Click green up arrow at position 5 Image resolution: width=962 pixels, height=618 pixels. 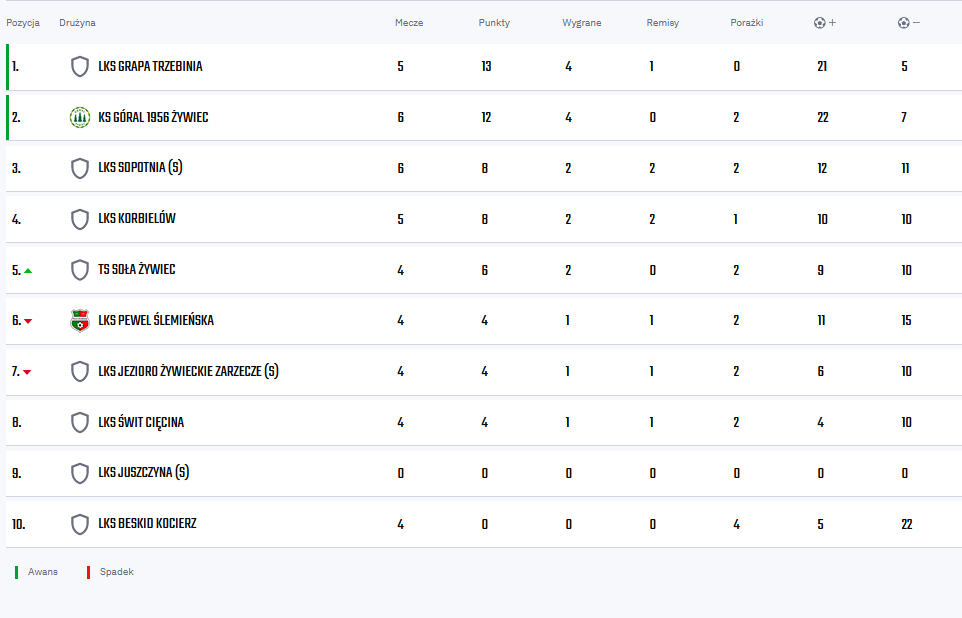click(x=28, y=271)
